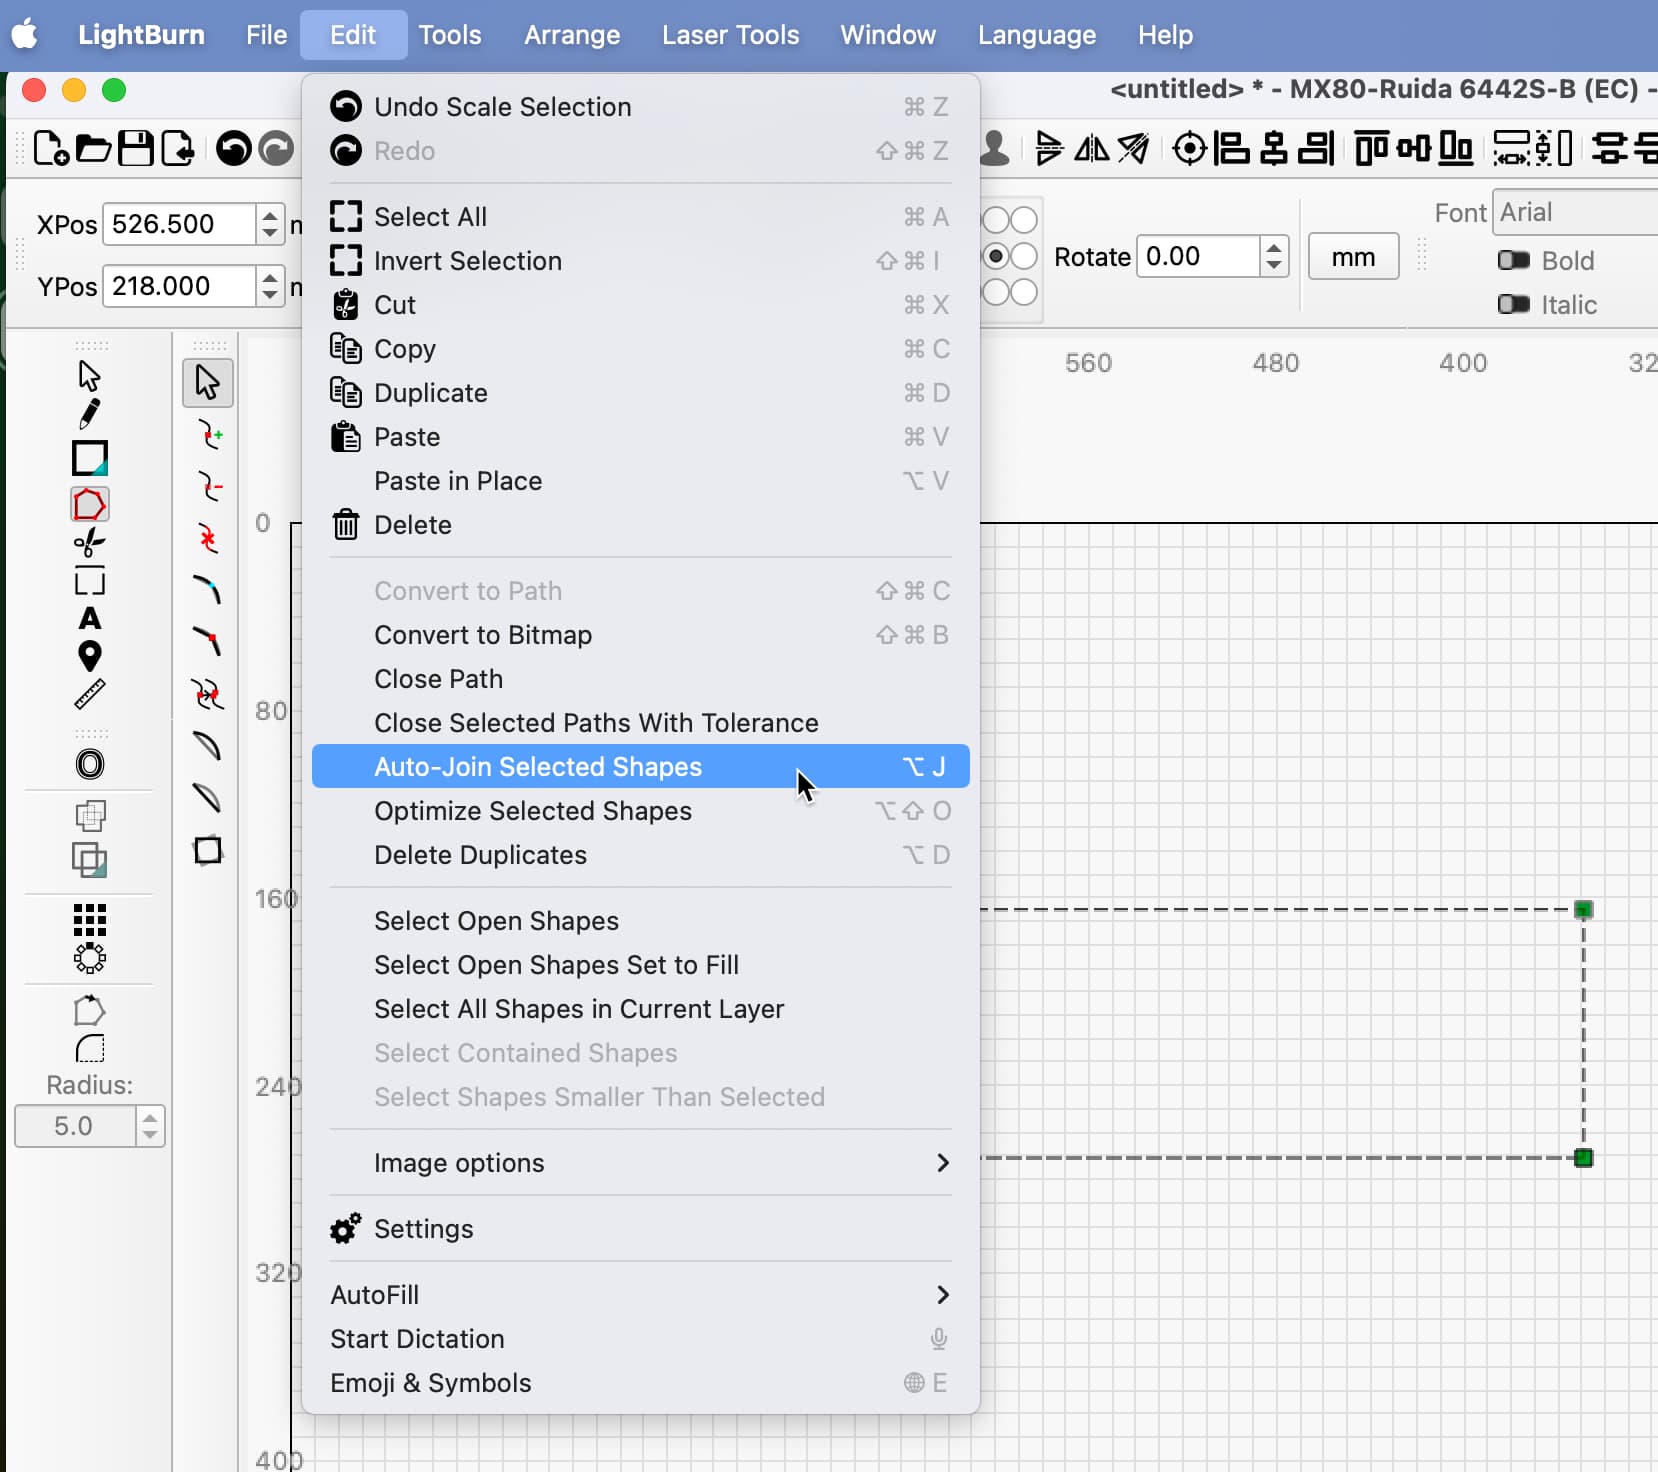Choose Emoji & Symbols

click(640, 1383)
